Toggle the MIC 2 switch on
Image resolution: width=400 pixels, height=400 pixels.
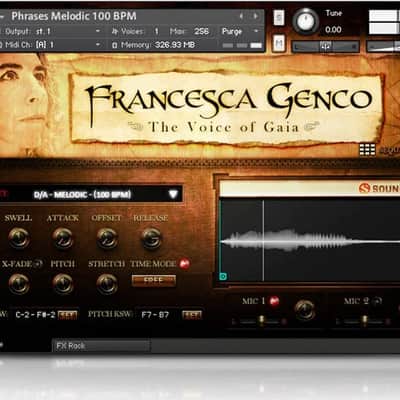378,301
